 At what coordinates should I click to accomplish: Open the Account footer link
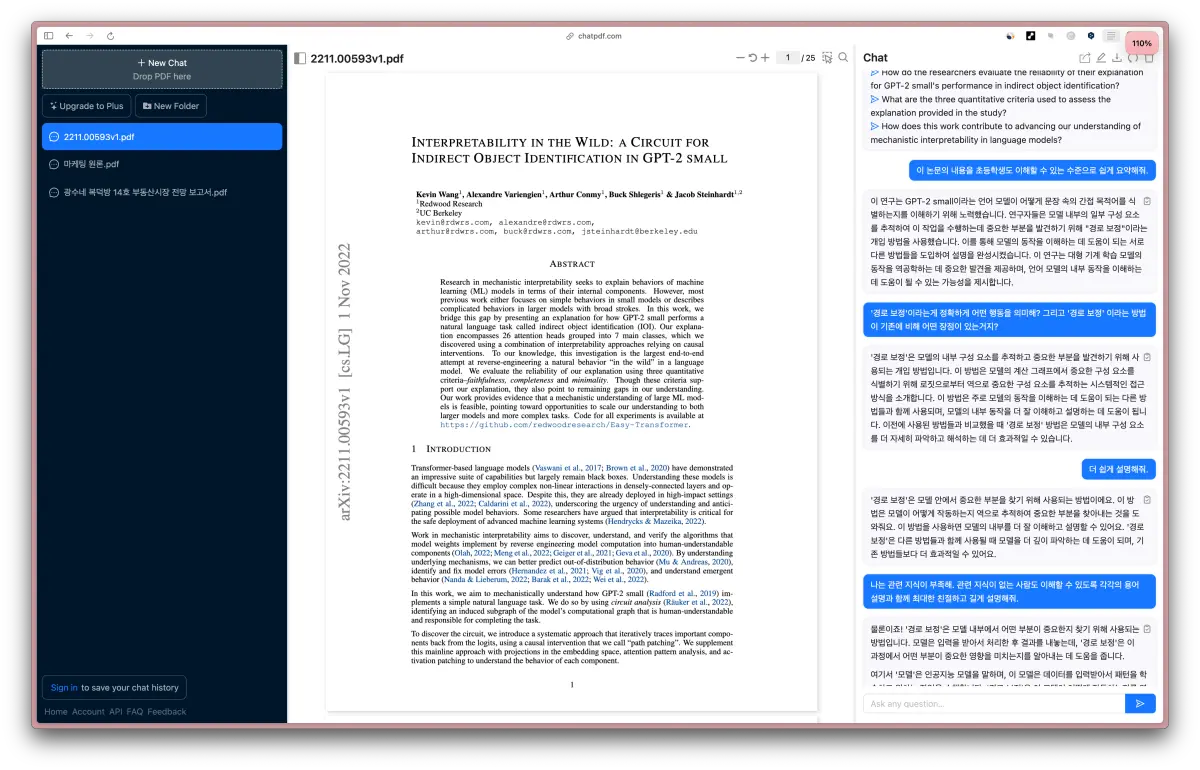pos(88,712)
